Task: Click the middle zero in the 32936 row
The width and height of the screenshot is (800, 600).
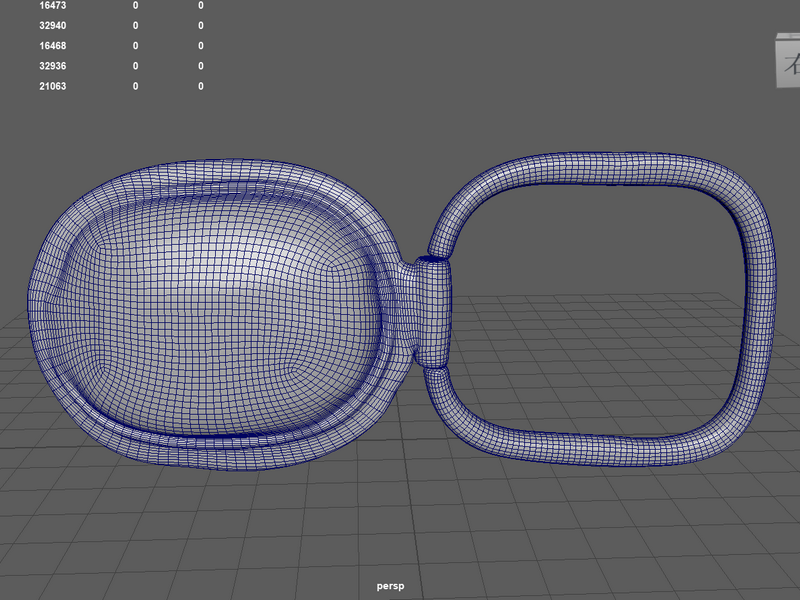Action: point(135,66)
